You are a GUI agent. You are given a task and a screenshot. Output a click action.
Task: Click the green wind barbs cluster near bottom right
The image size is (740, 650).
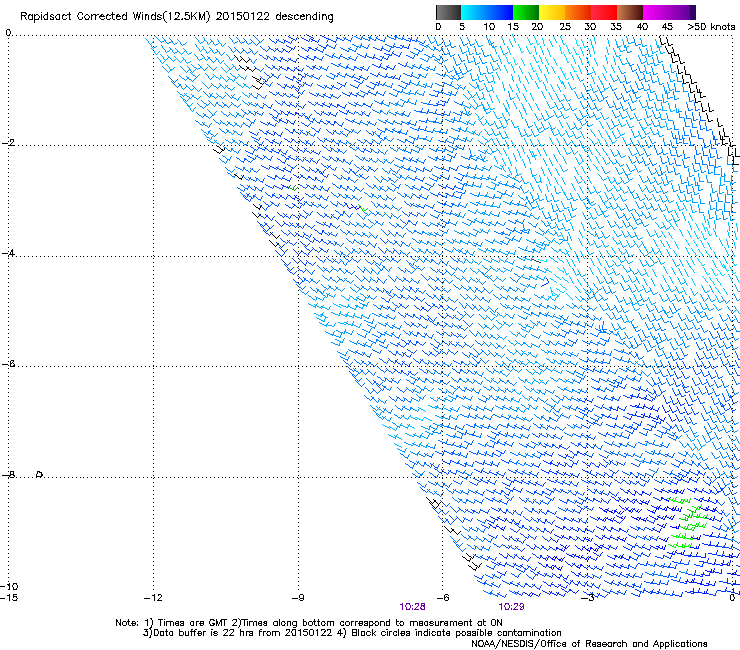(687, 524)
